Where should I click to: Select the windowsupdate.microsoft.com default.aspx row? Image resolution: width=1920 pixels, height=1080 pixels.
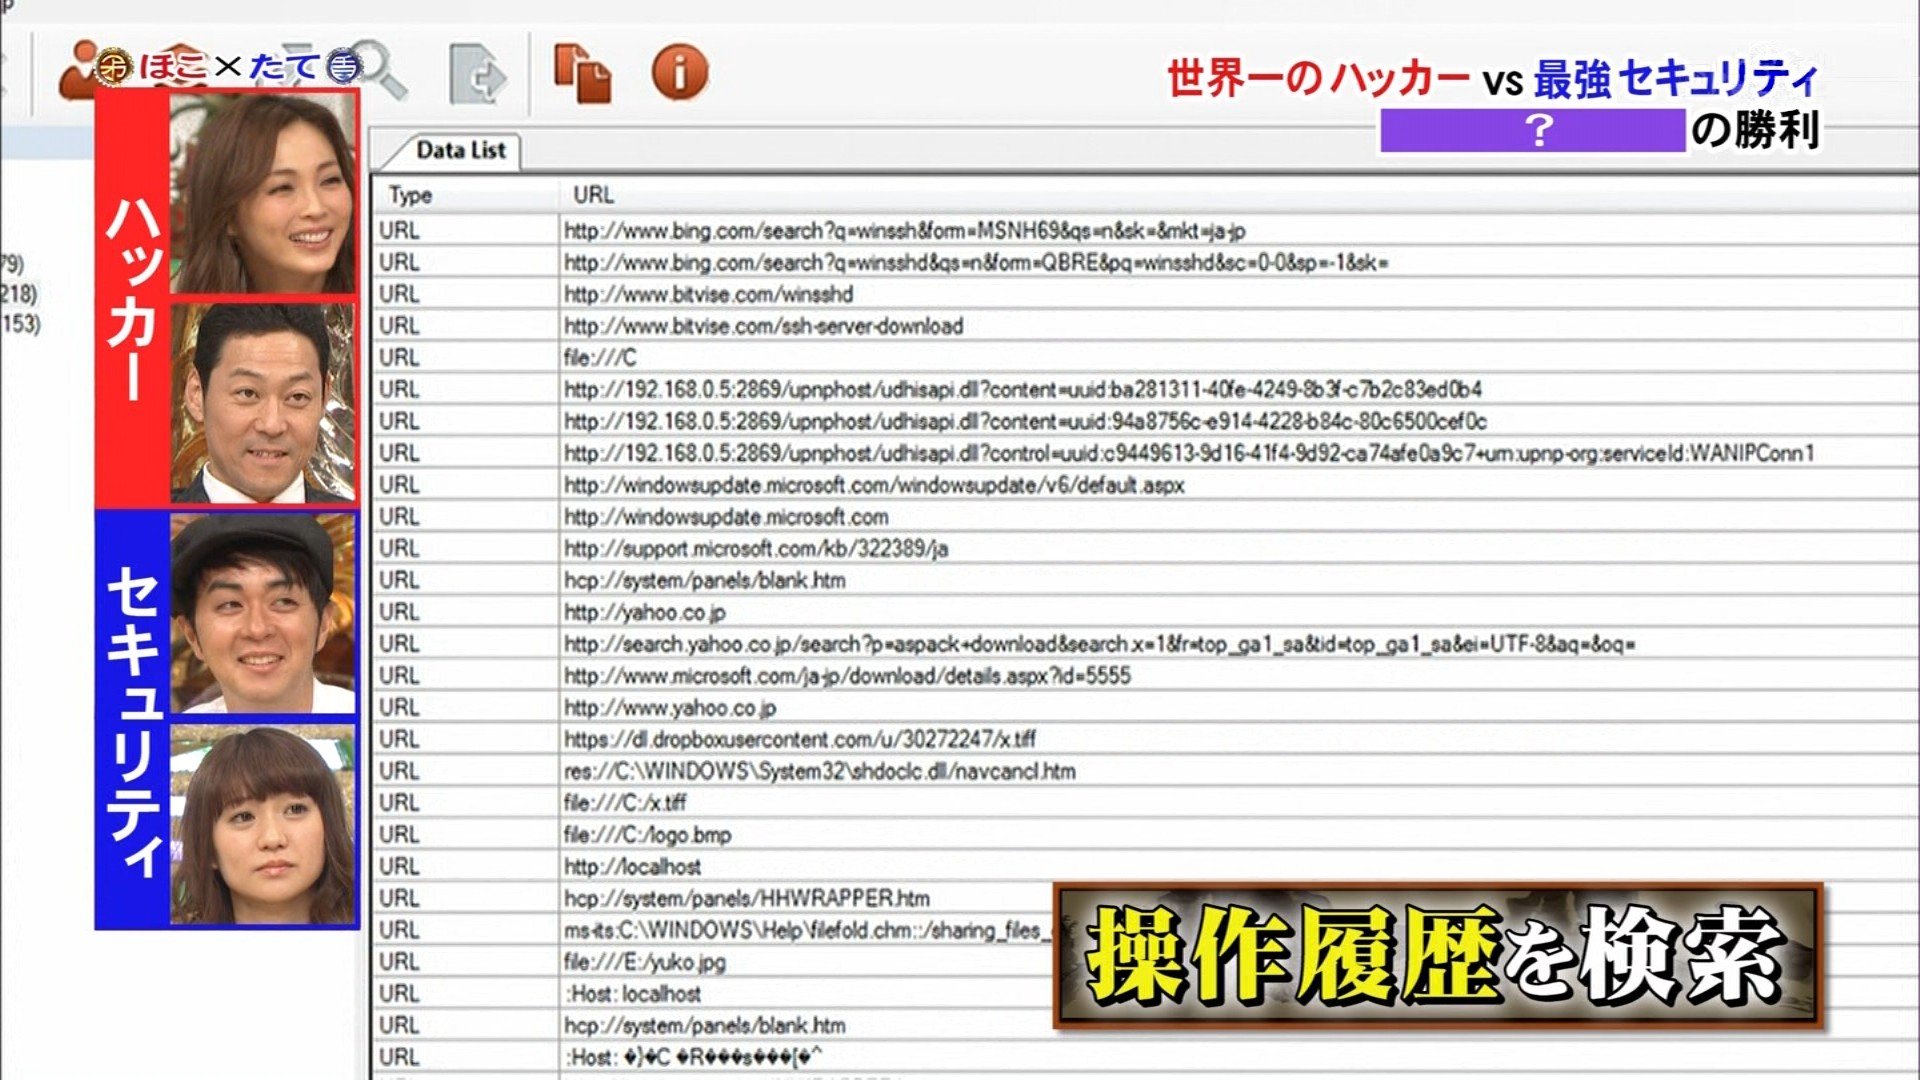[x=873, y=485]
